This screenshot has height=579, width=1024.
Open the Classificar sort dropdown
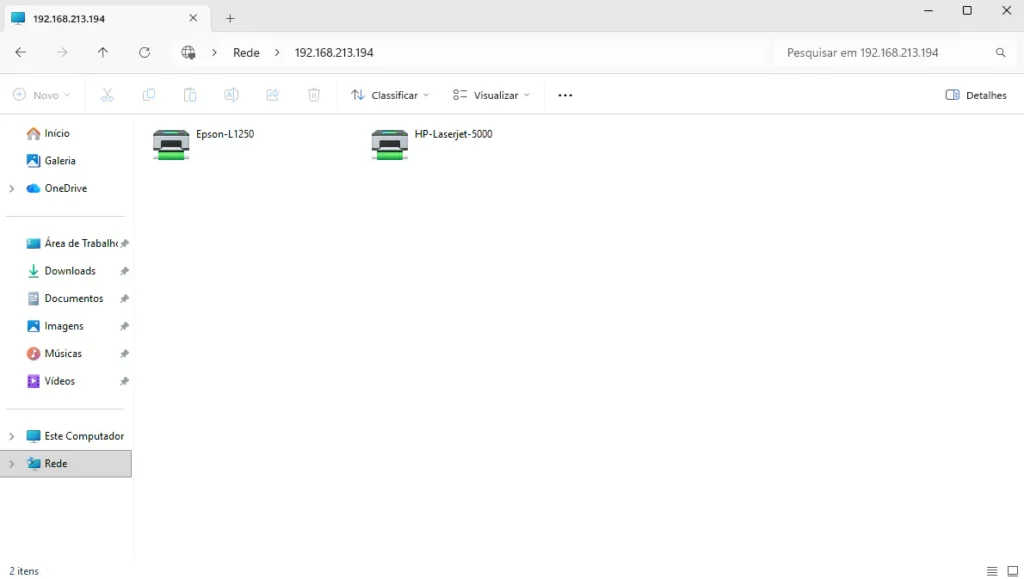tap(390, 95)
